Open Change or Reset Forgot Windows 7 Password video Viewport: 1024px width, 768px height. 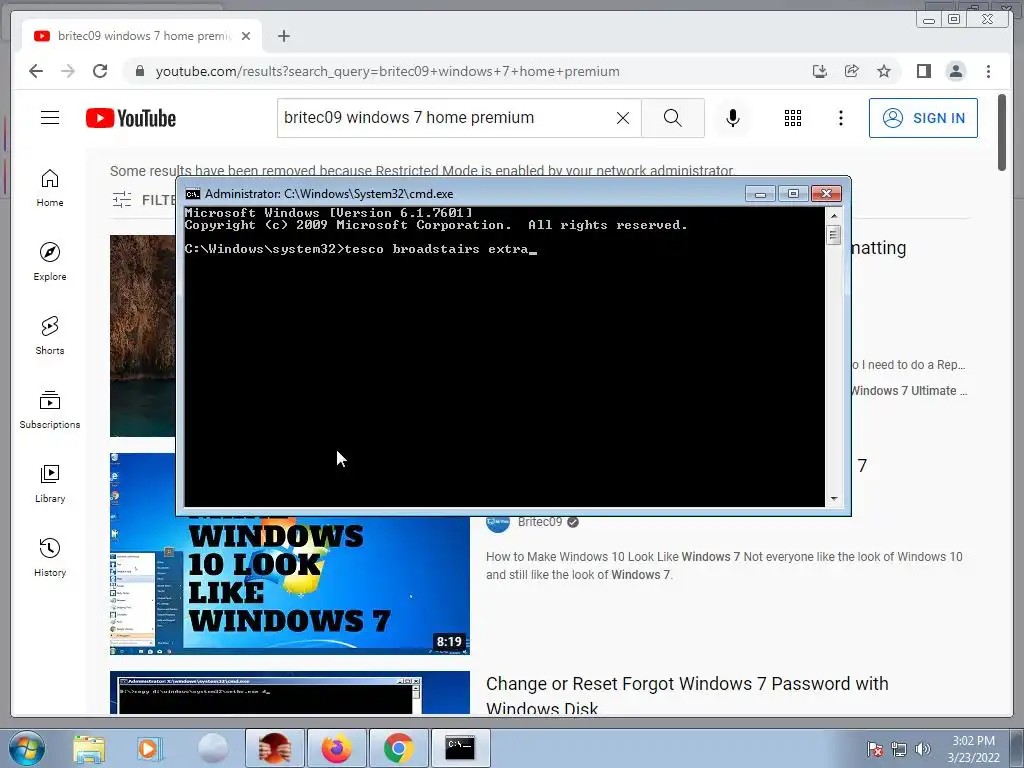[687, 696]
